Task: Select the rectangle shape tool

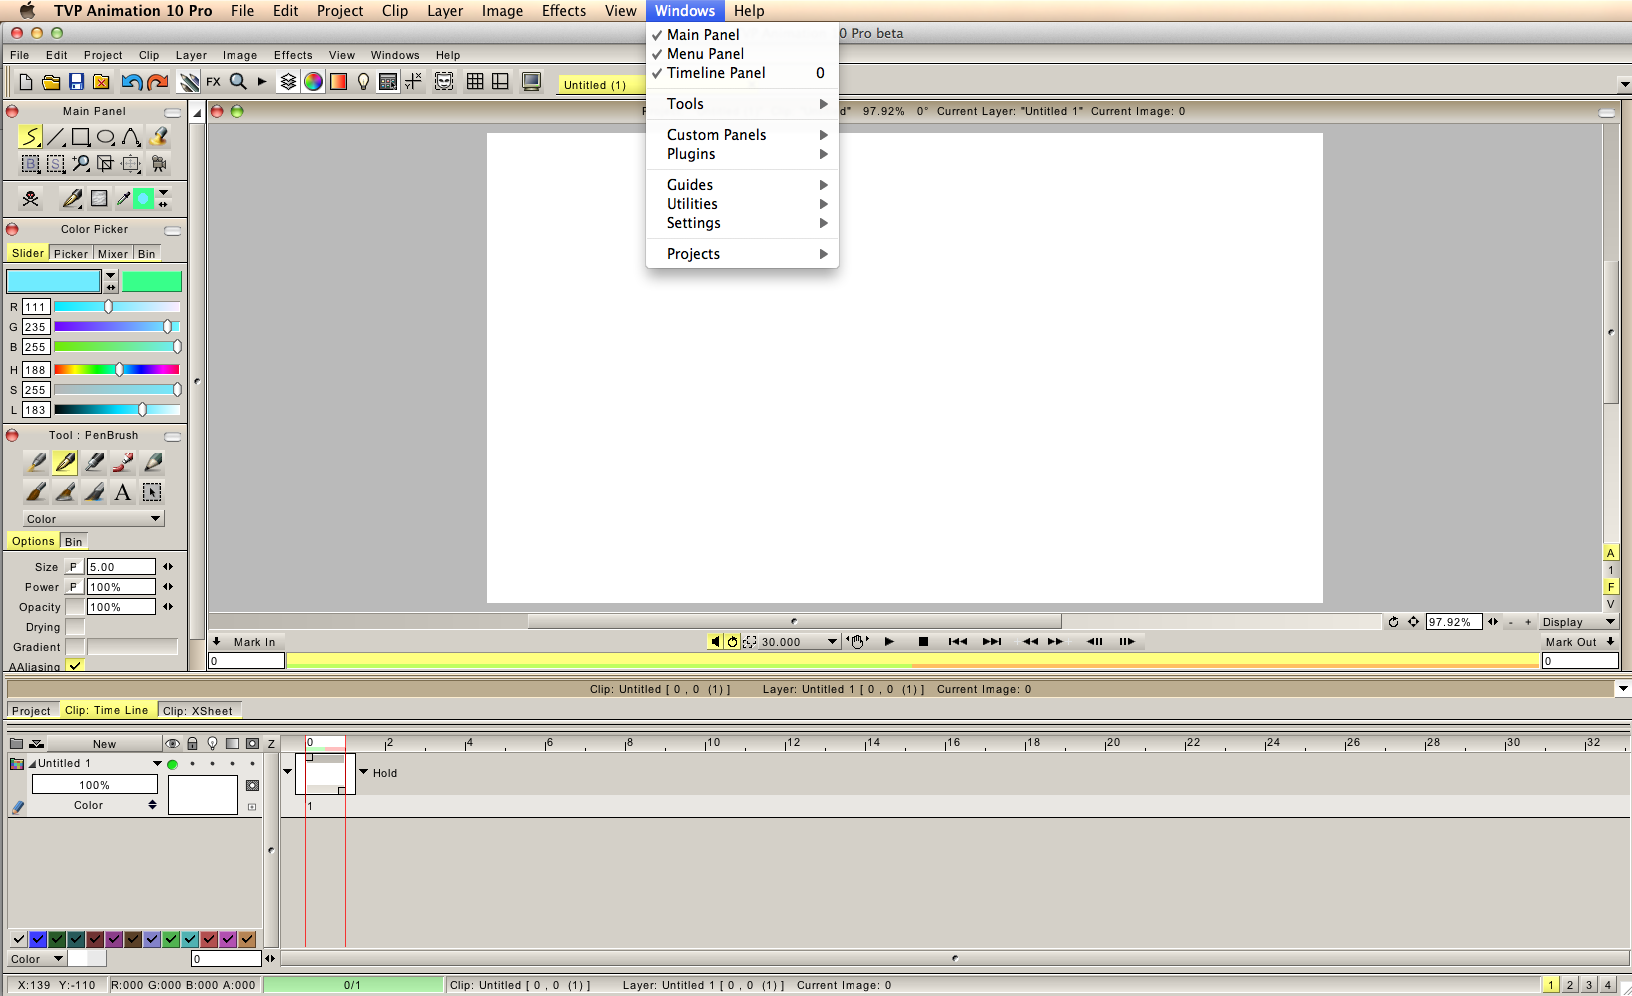Action: [81, 137]
